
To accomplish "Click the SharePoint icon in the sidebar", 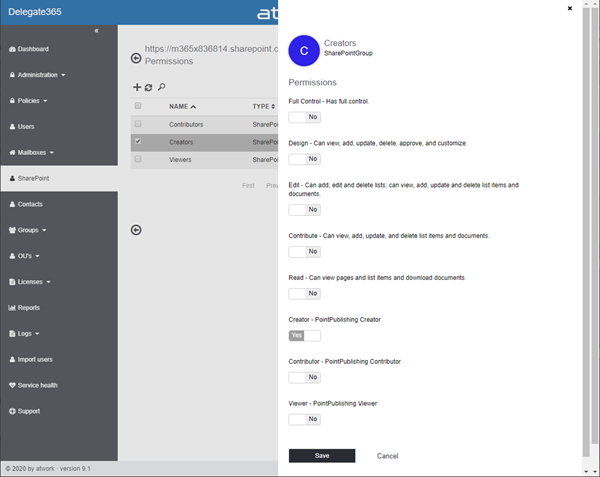I will pos(12,178).
